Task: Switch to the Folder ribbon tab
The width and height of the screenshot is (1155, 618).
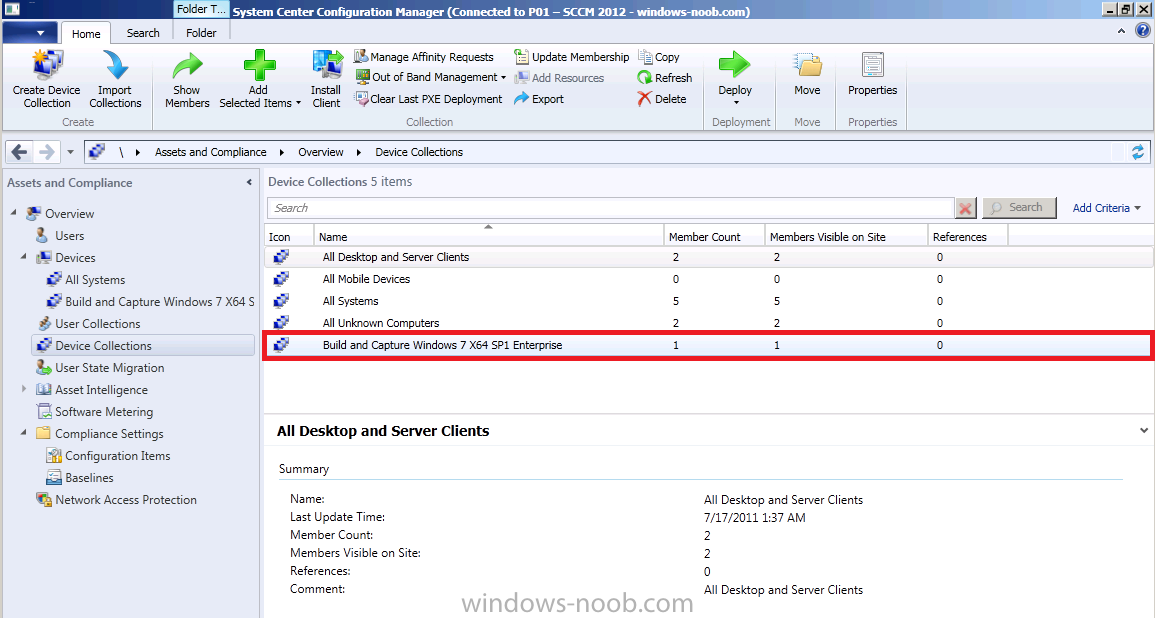Action: [x=201, y=33]
